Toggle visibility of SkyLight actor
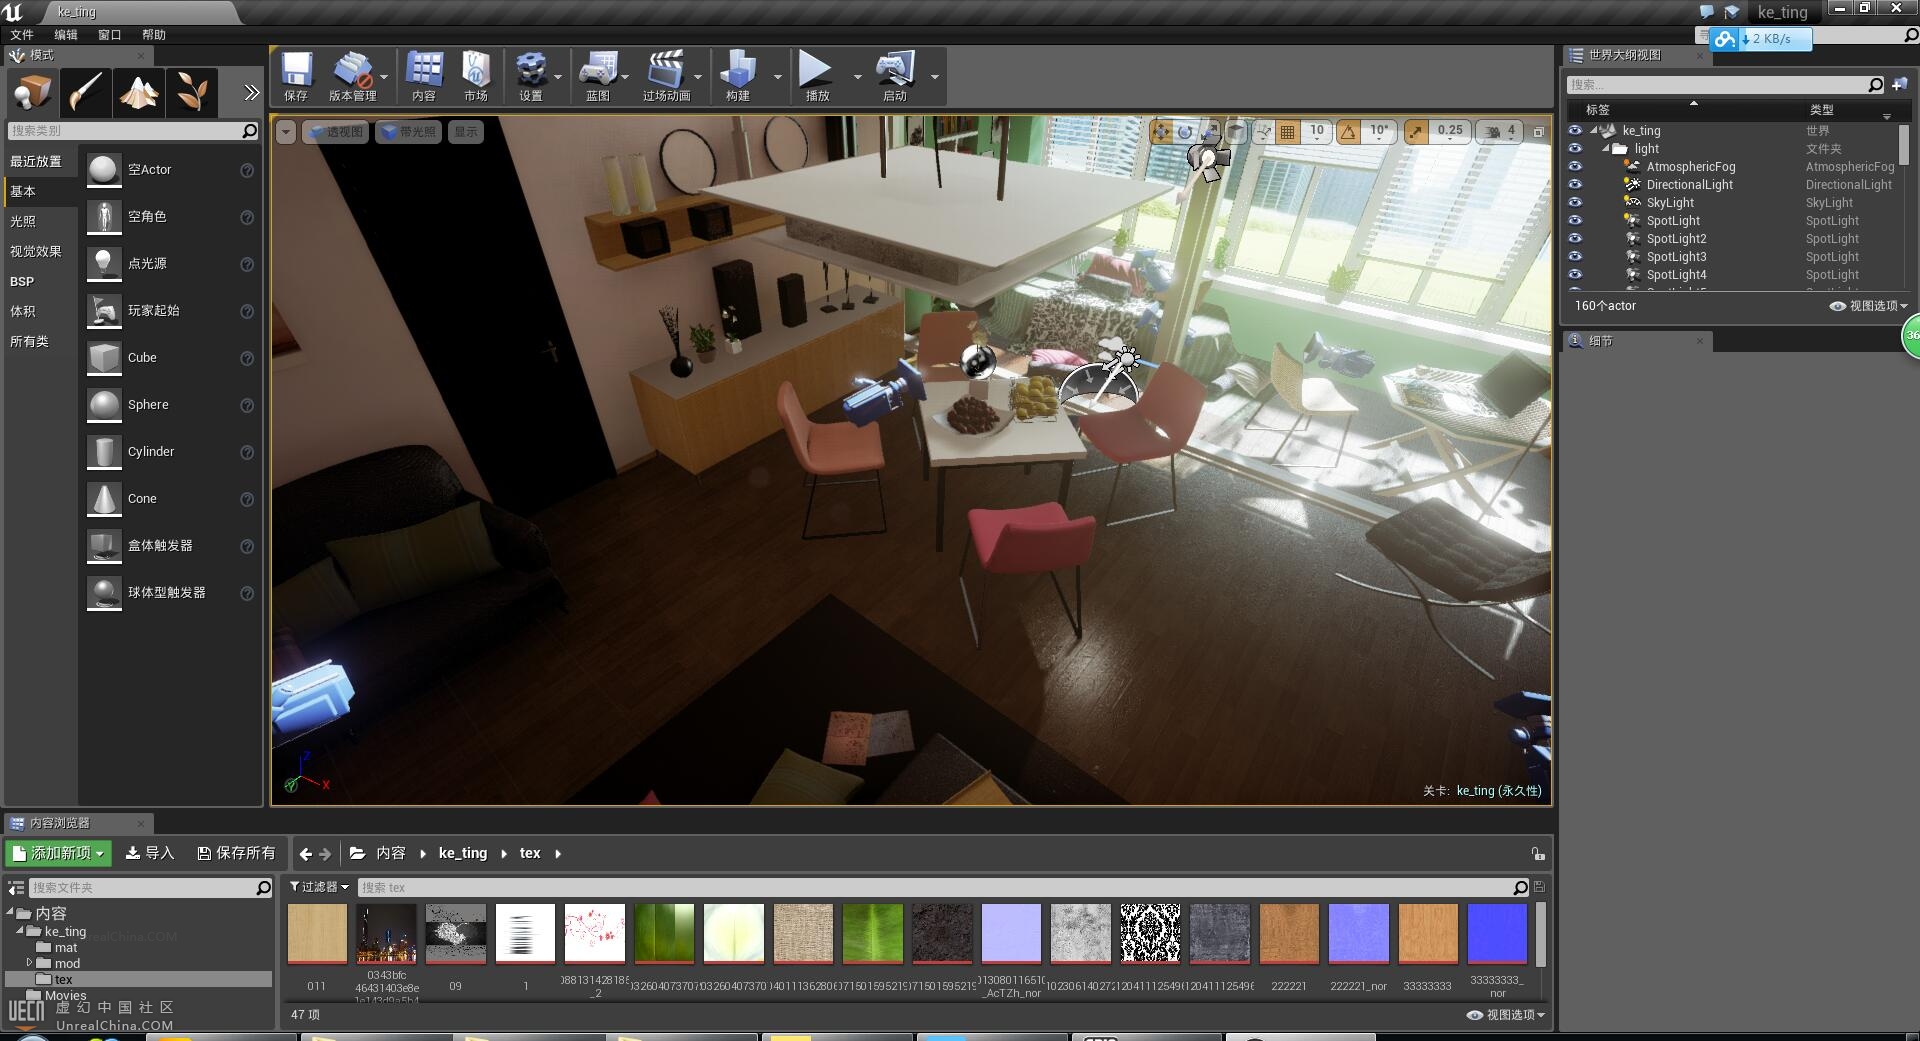Viewport: 1920px width, 1041px height. tap(1575, 203)
